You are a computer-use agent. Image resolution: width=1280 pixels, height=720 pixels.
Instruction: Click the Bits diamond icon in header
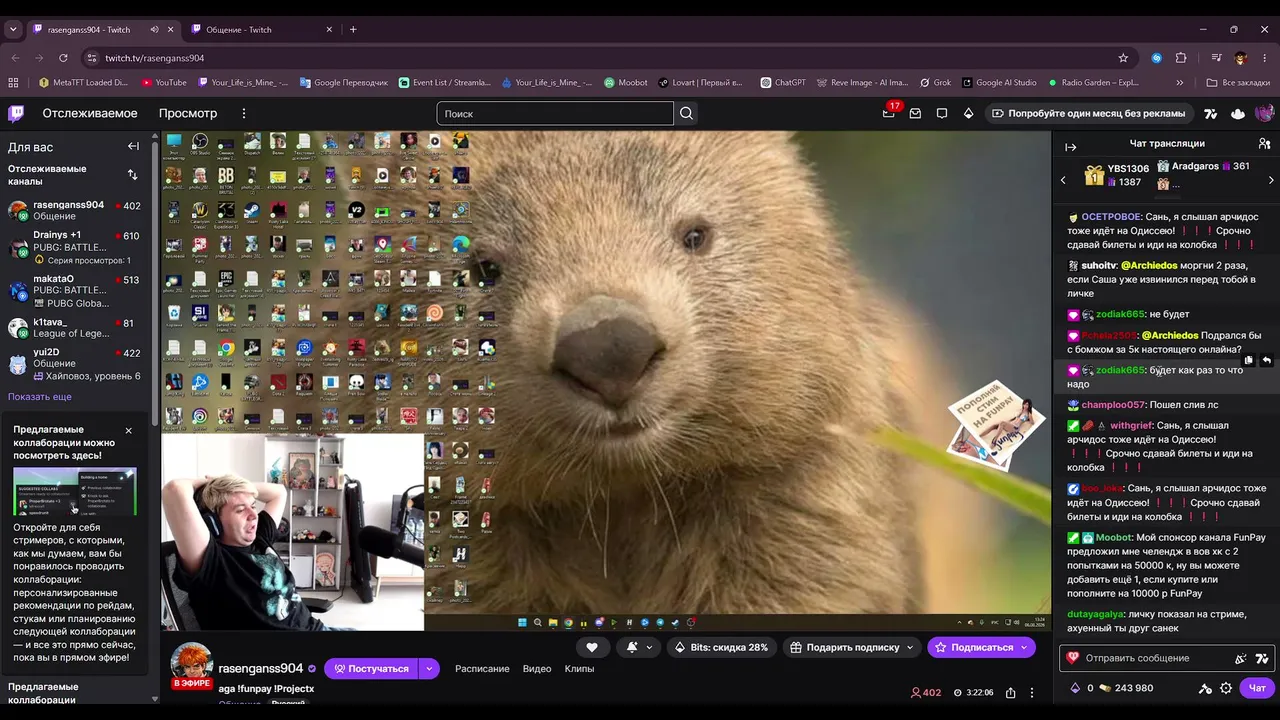pyautogui.click(x=968, y=113)
